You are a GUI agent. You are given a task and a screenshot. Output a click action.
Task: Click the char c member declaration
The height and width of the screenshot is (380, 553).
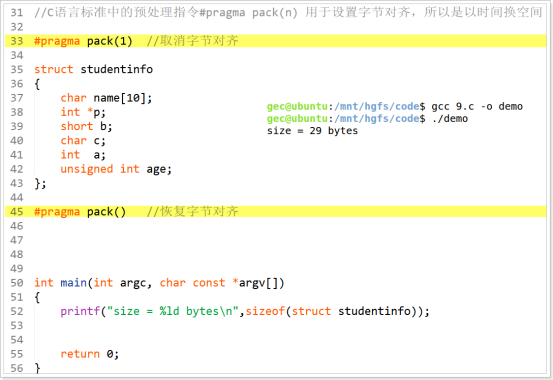click(x=83, y=140)
